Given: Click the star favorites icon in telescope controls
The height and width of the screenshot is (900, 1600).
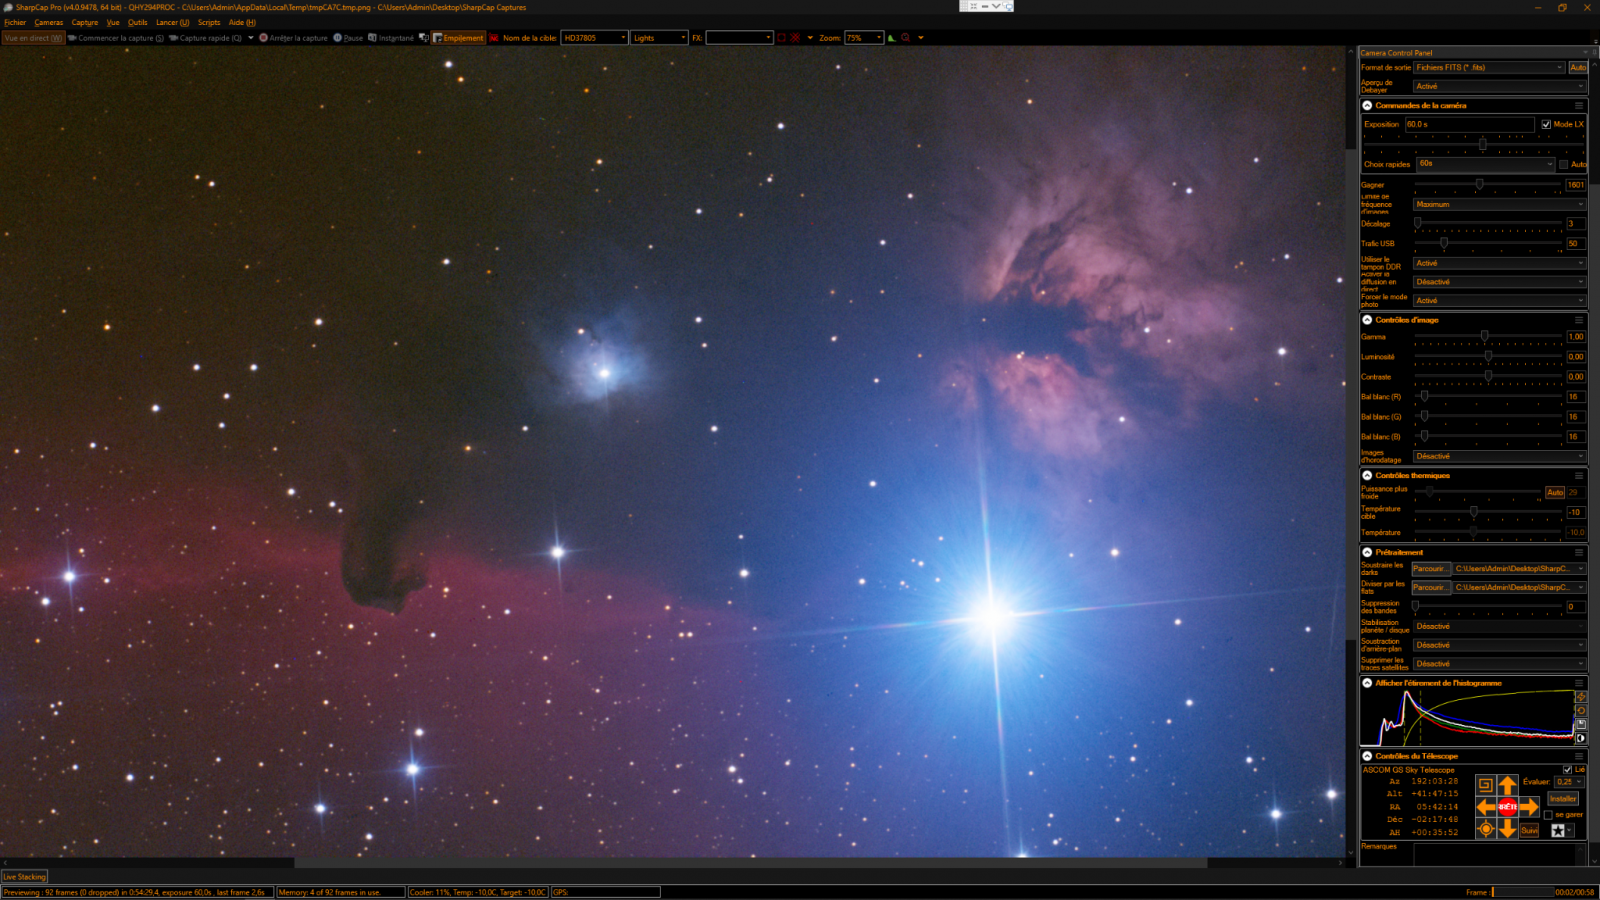Looking at the screenshot, I should 1557,830.
